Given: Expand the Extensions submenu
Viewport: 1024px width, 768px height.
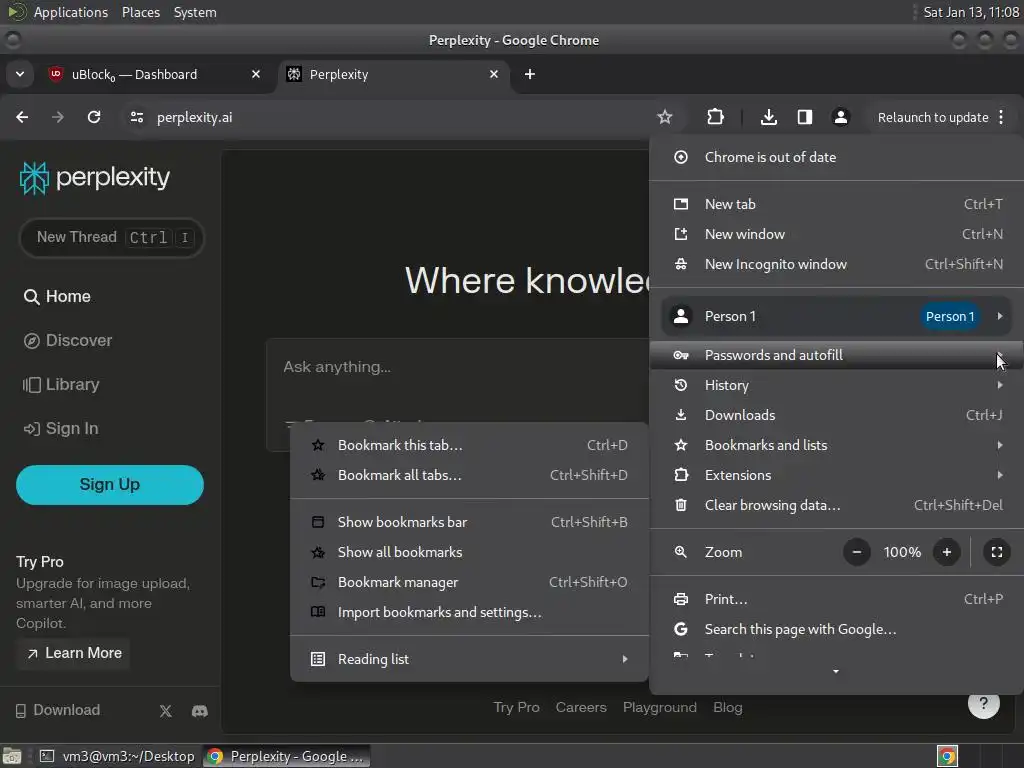Looking at the screenshot, I should pyautogui.click(x=837, y=475).
